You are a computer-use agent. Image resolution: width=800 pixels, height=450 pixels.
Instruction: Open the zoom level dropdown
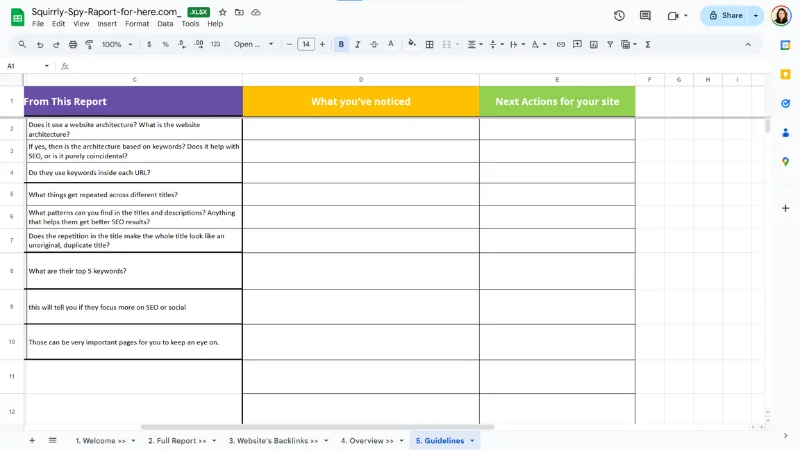[x=116, y=44]
